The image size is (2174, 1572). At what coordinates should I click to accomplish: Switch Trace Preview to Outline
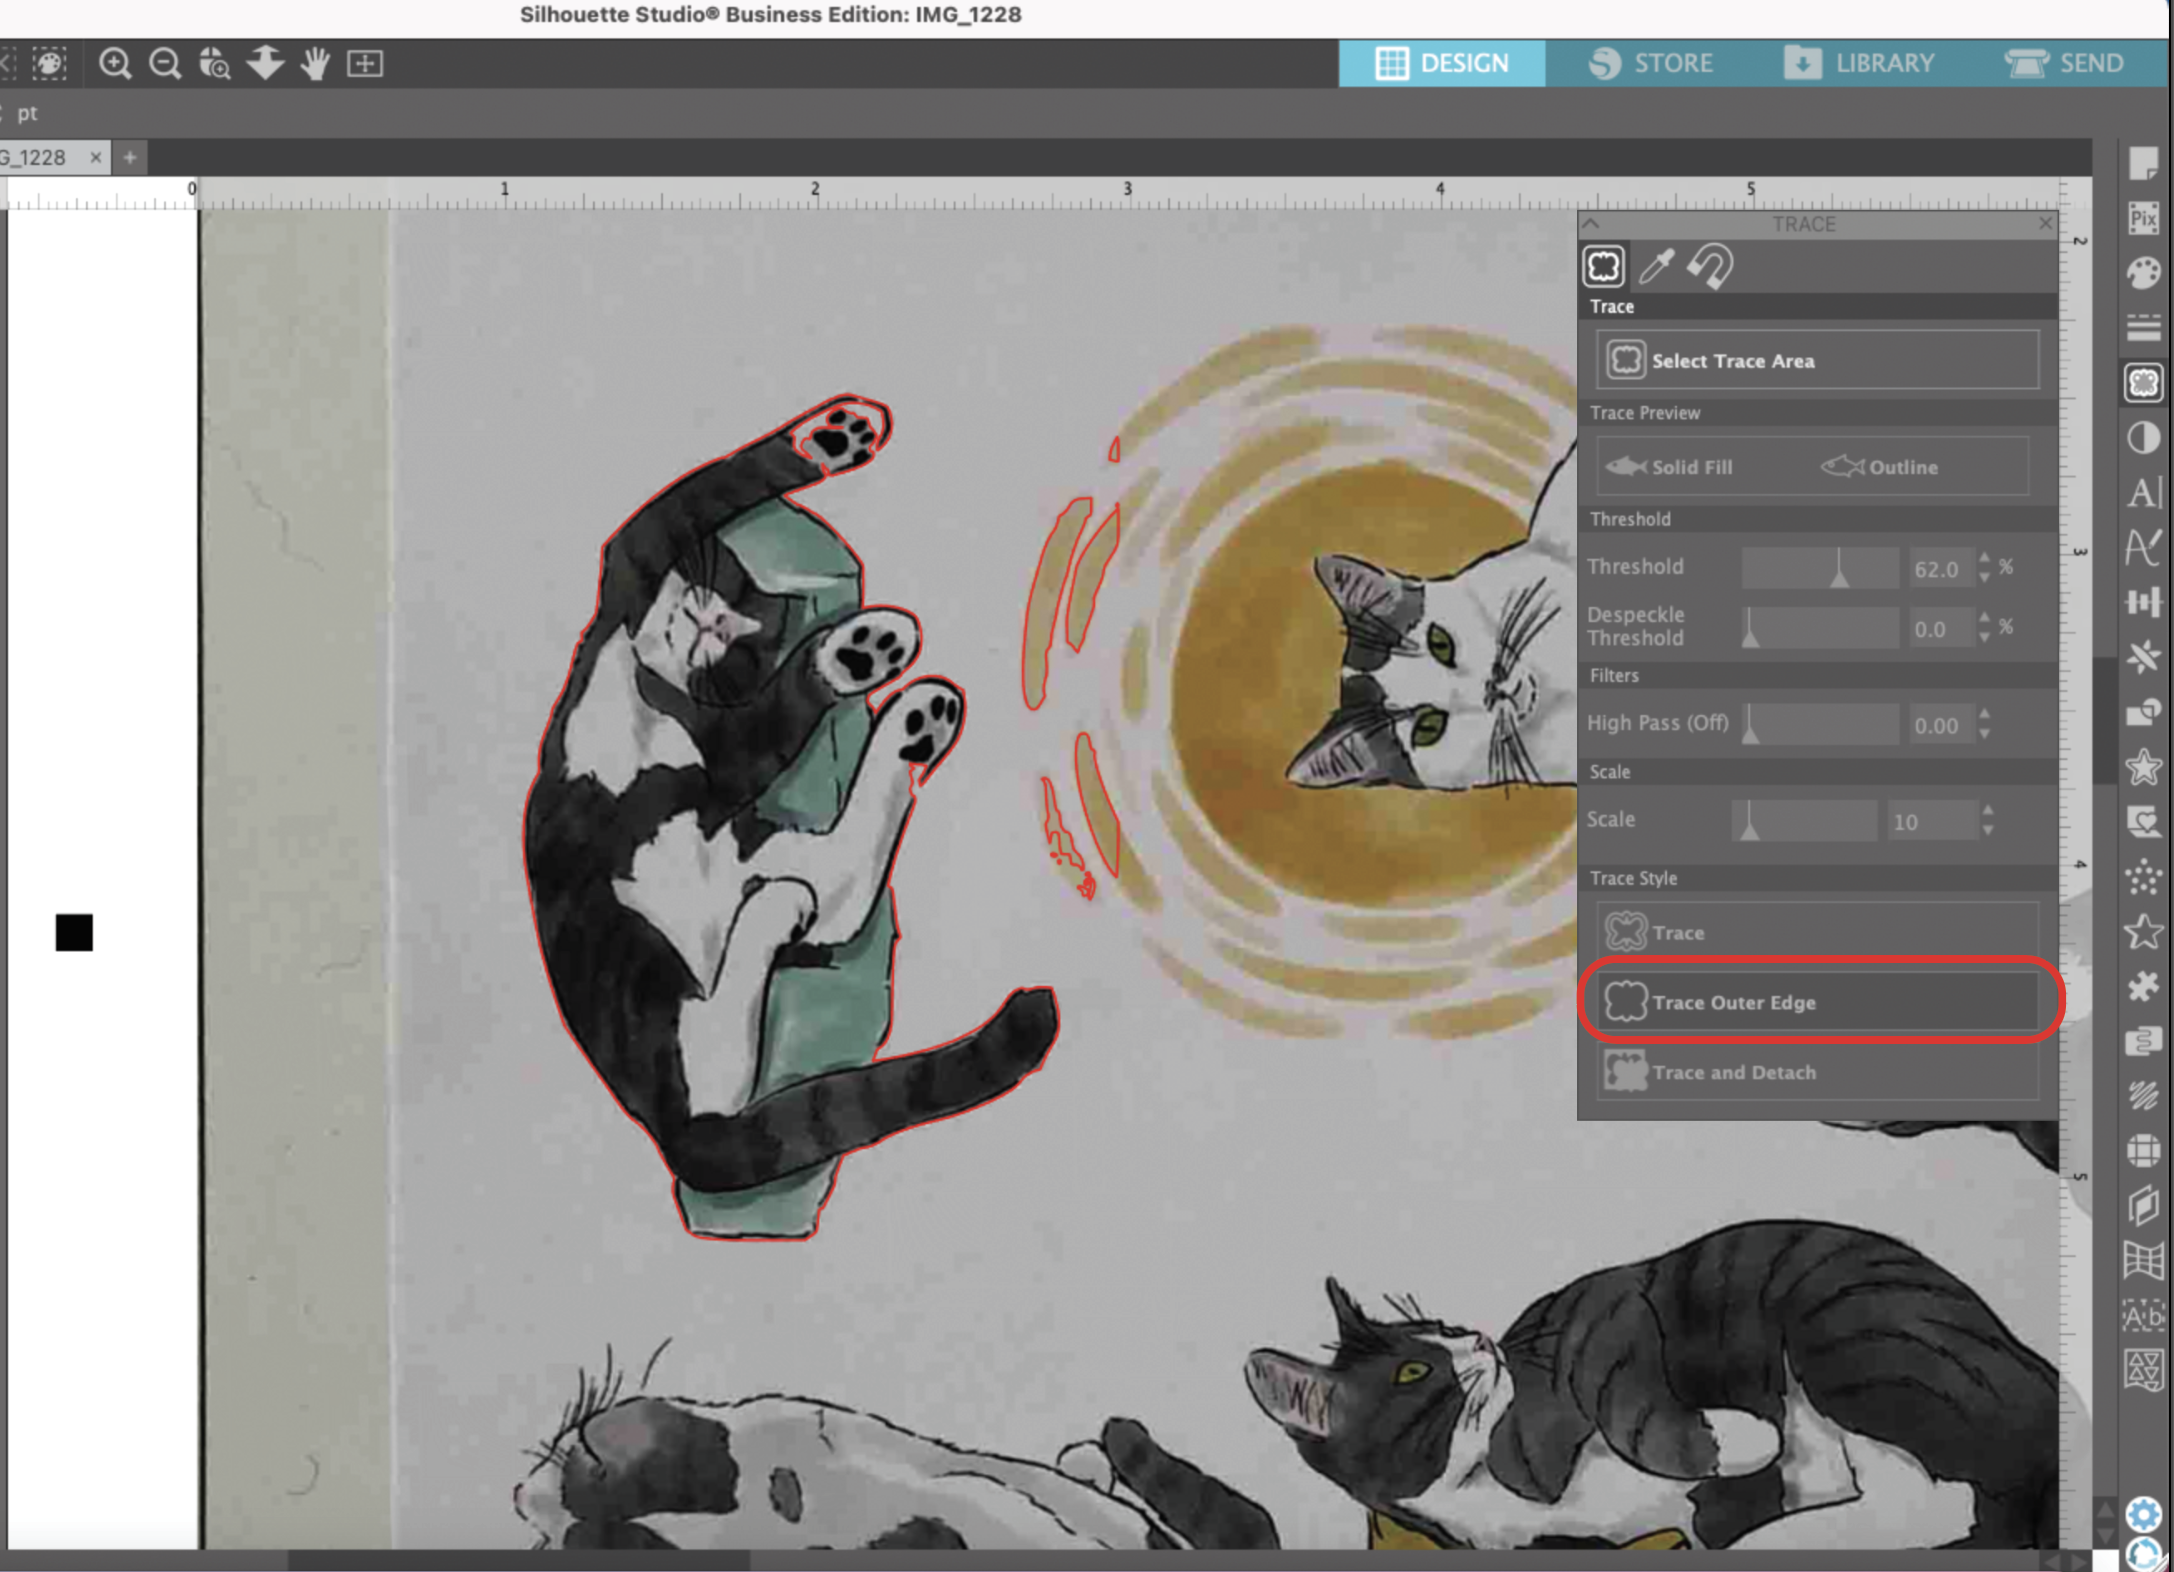click(x=1880, y=467)
